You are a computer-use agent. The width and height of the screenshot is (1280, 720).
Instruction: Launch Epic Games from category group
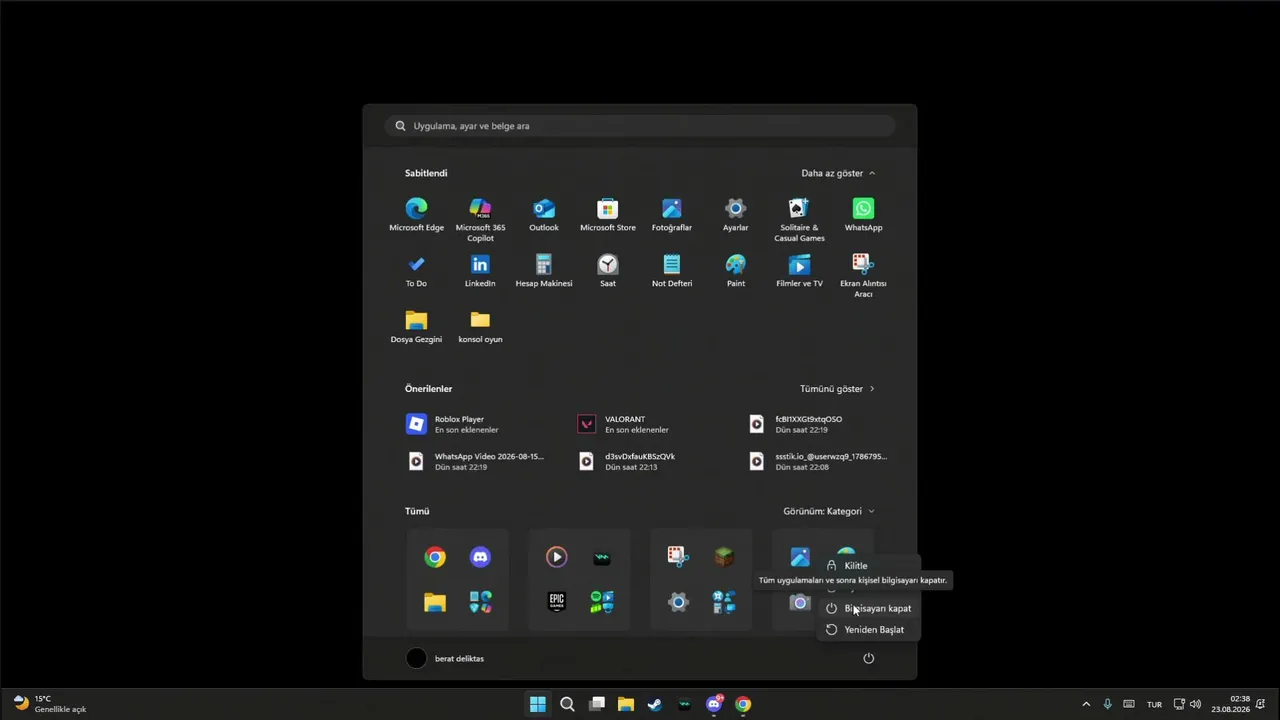pos(557,602)
